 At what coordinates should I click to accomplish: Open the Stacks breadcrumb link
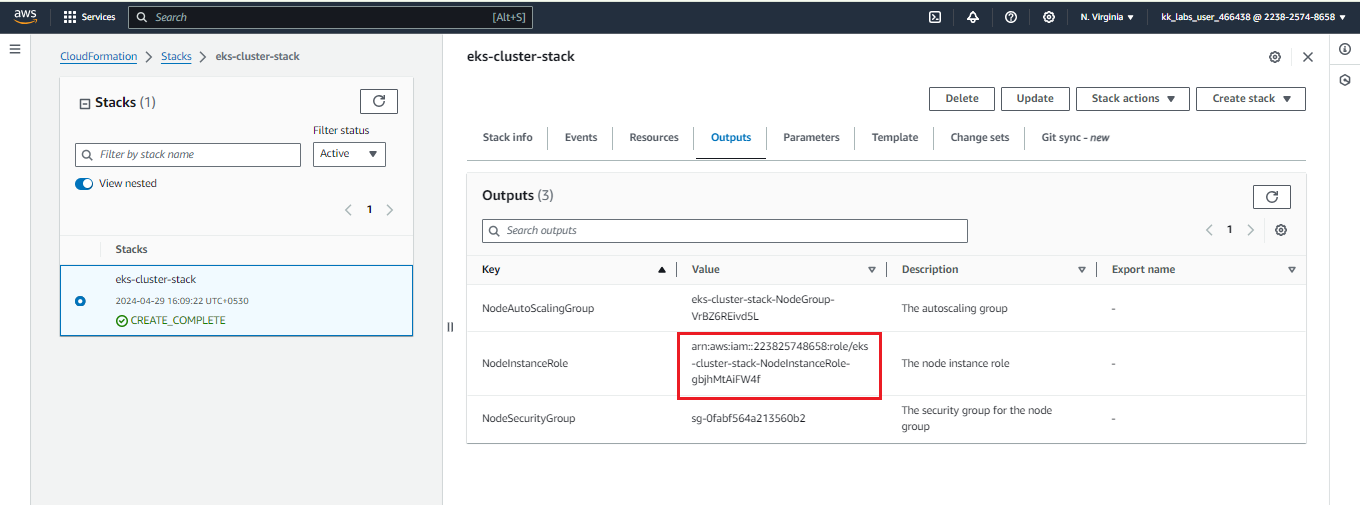176,56
